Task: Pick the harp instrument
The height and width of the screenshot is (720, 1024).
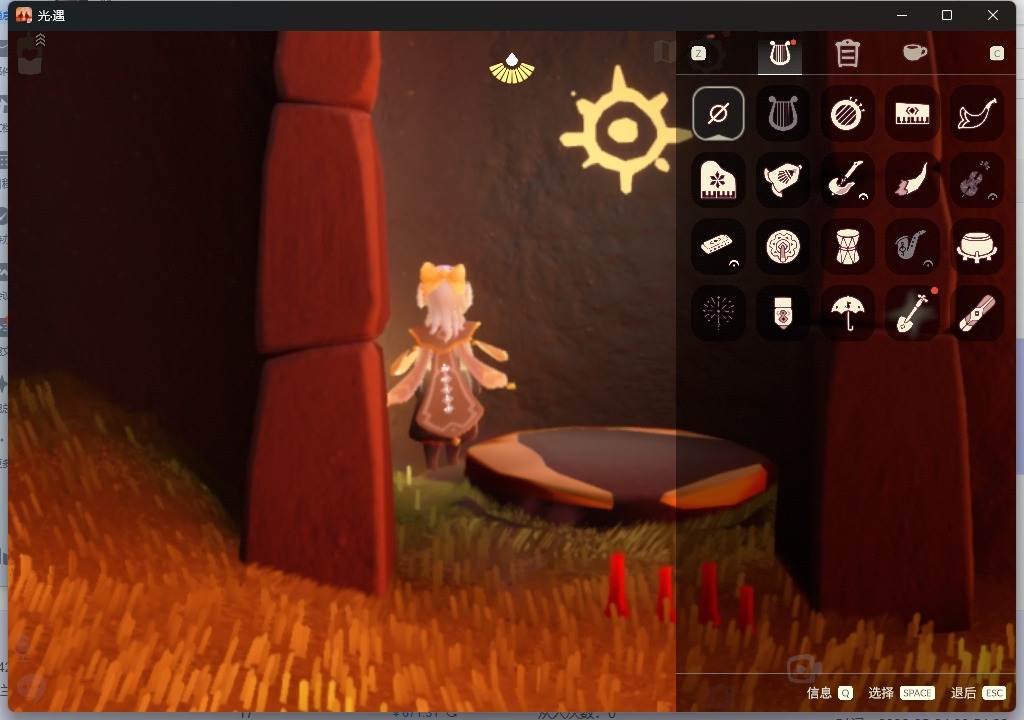Action: tap(782, 114)
